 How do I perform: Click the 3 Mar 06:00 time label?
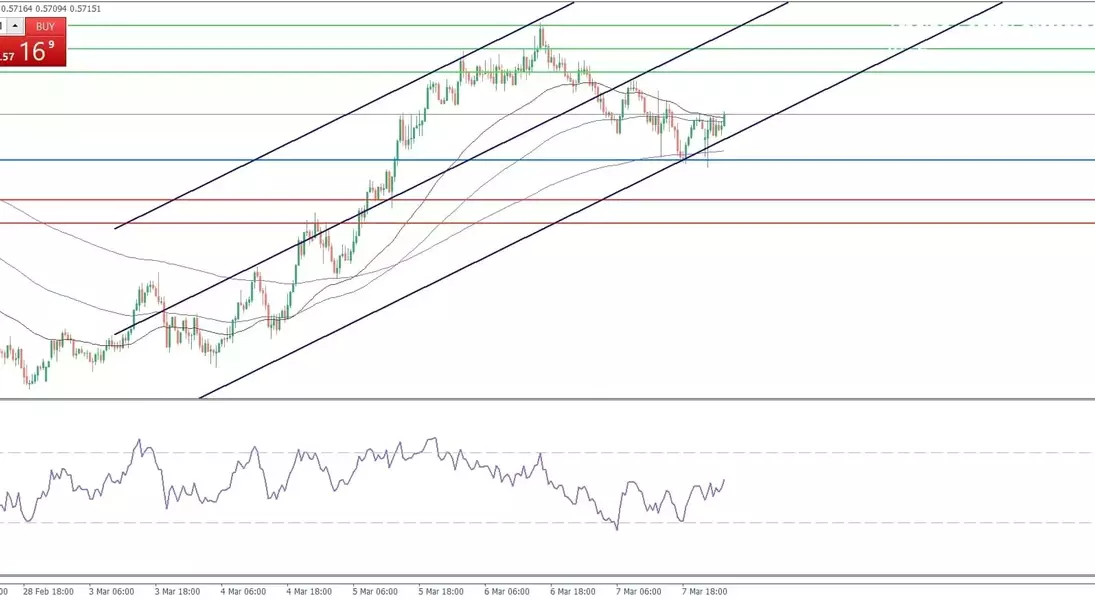[x=112, y=591]
